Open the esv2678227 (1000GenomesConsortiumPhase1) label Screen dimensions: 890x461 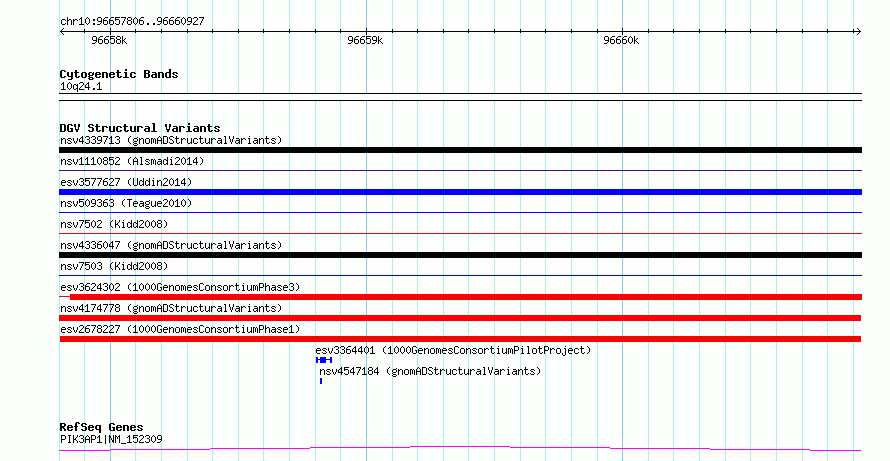point(180,329)
